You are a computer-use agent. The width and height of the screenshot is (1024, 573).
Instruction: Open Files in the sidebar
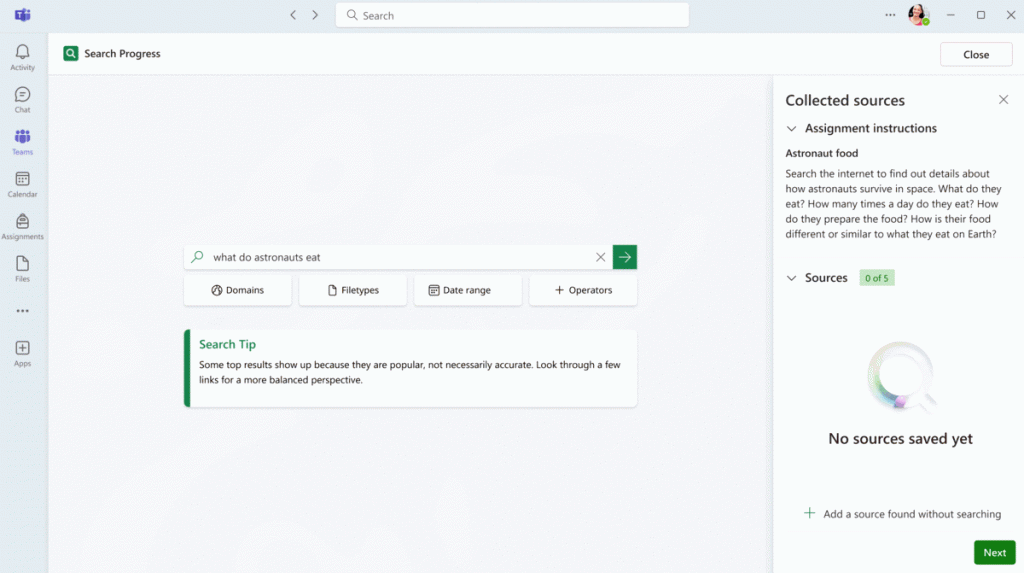[x=22, y=269]
